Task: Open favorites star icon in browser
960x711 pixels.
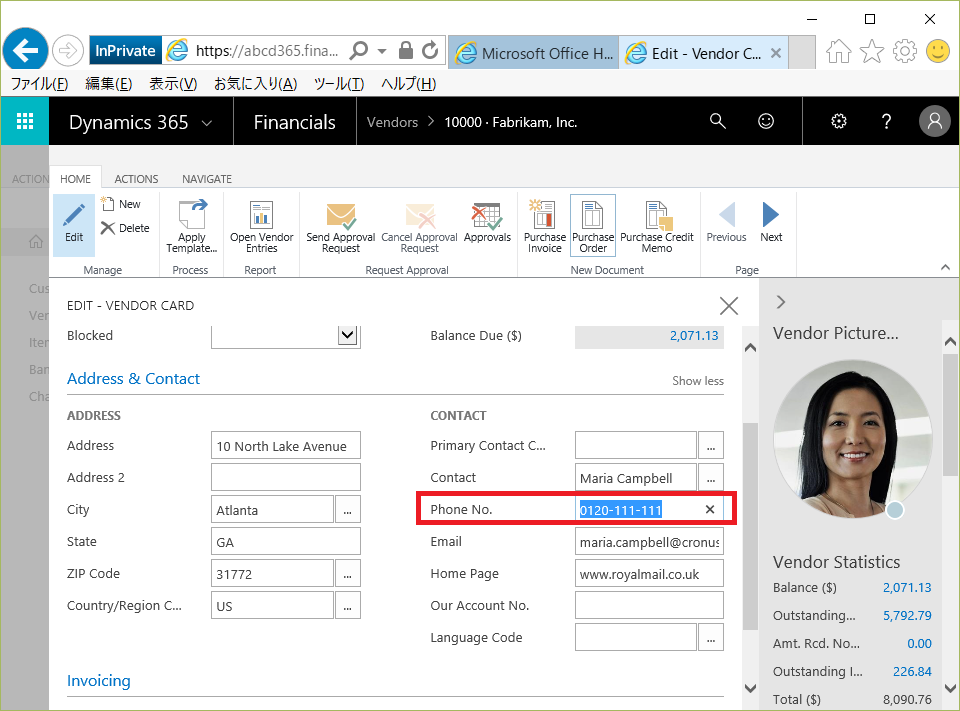Action: click(872, 51)
